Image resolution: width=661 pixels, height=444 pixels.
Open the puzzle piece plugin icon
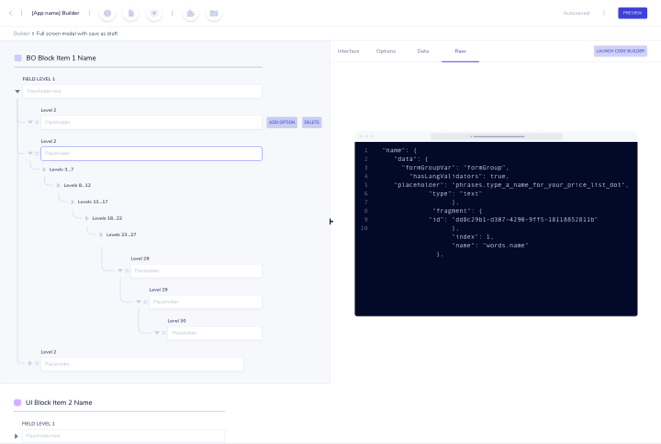(x=191, y=13)
